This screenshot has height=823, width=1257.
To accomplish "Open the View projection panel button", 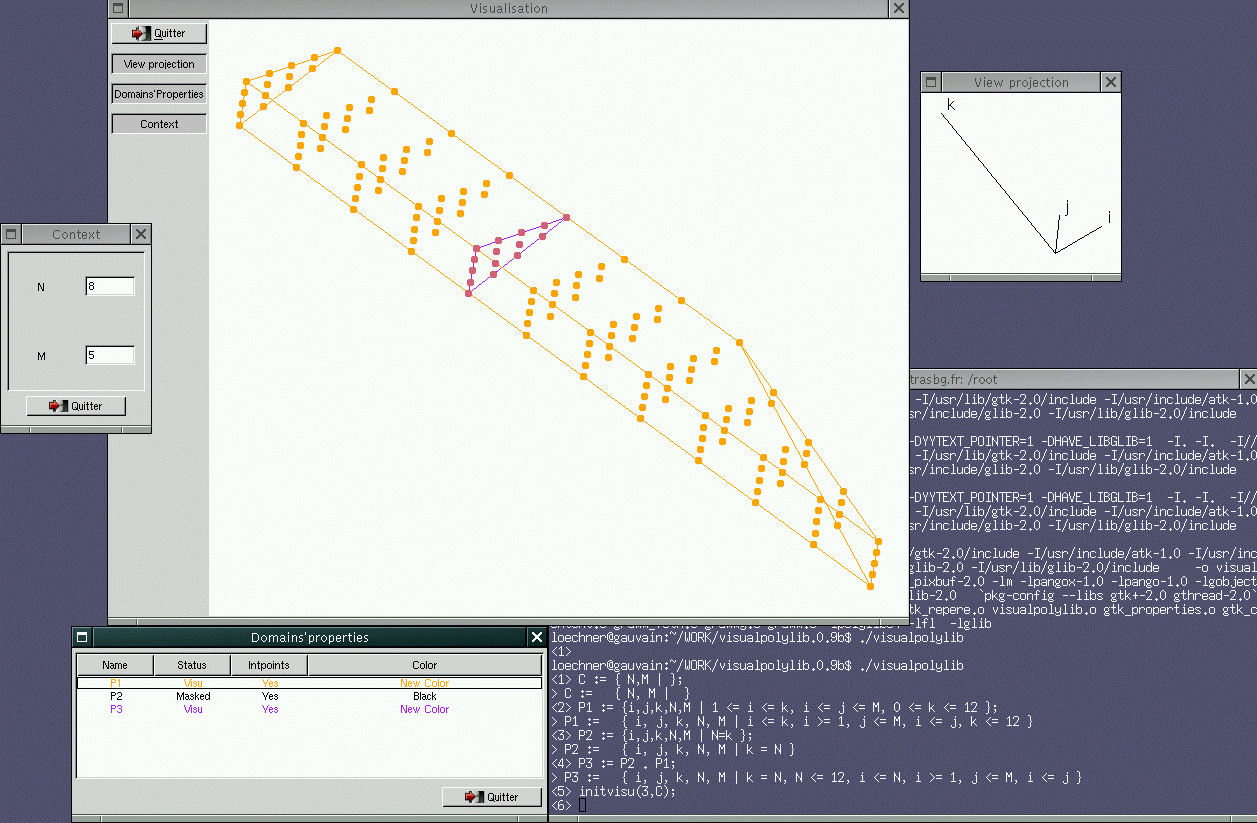I will click(159, 64).
